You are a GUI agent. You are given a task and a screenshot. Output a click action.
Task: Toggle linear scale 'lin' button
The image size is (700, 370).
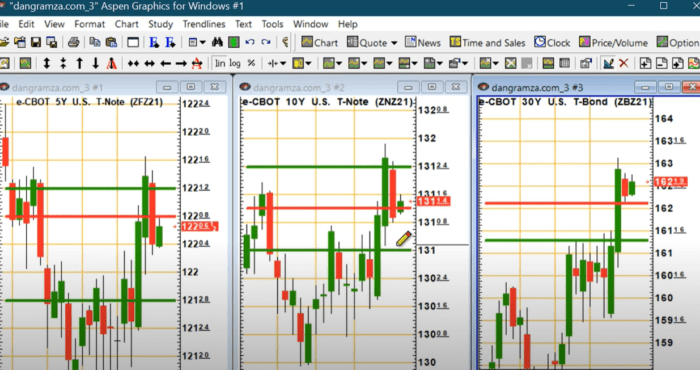click(220, 63)
